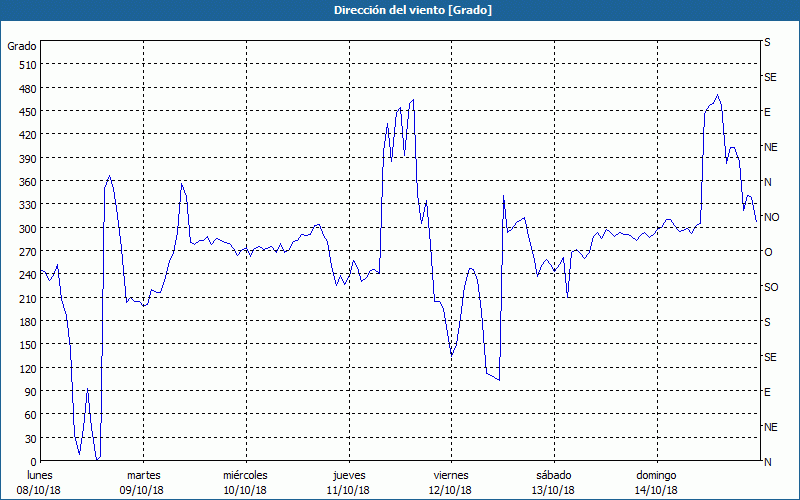Click the "sábado" day label
This screenshot has width=800, height=500.
click(x=554, y=475)
